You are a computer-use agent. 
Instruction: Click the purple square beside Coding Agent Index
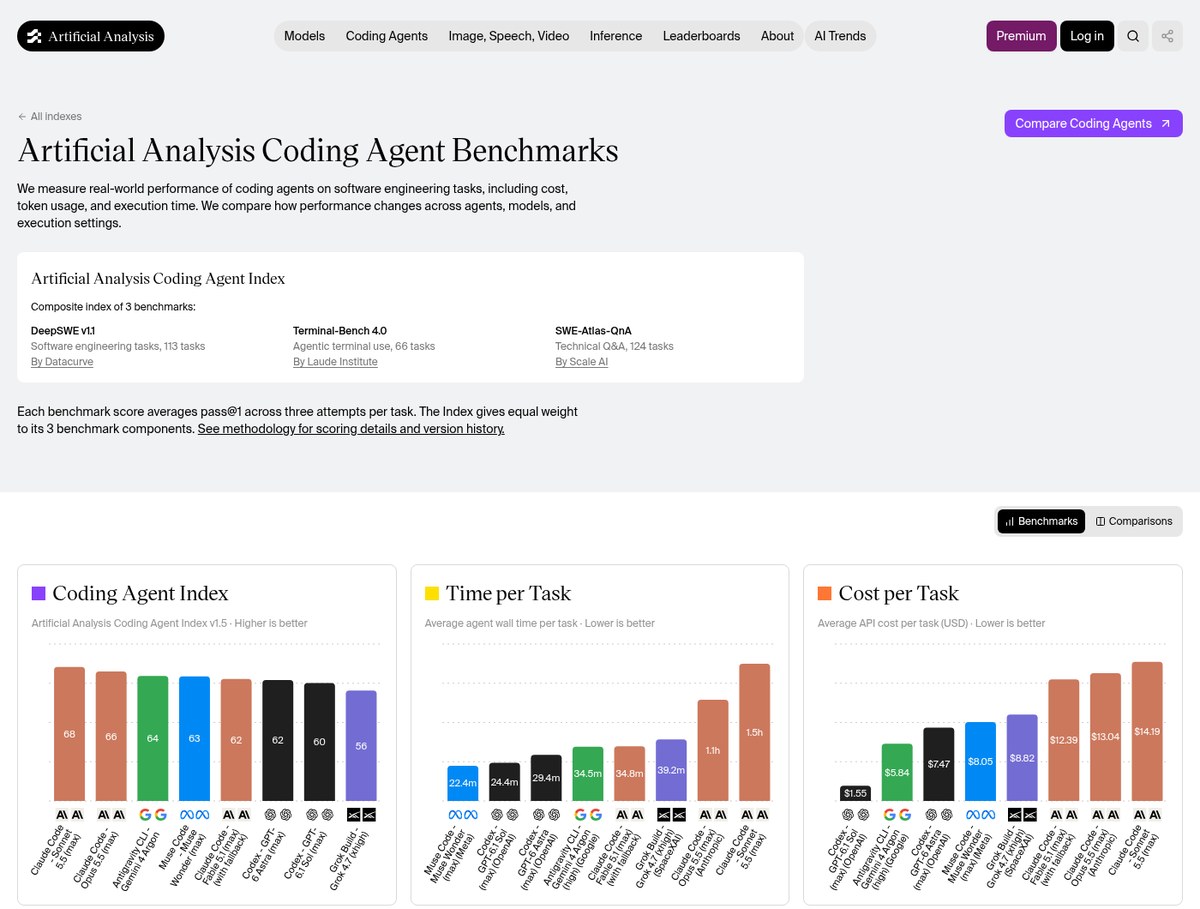click(39, 594)
